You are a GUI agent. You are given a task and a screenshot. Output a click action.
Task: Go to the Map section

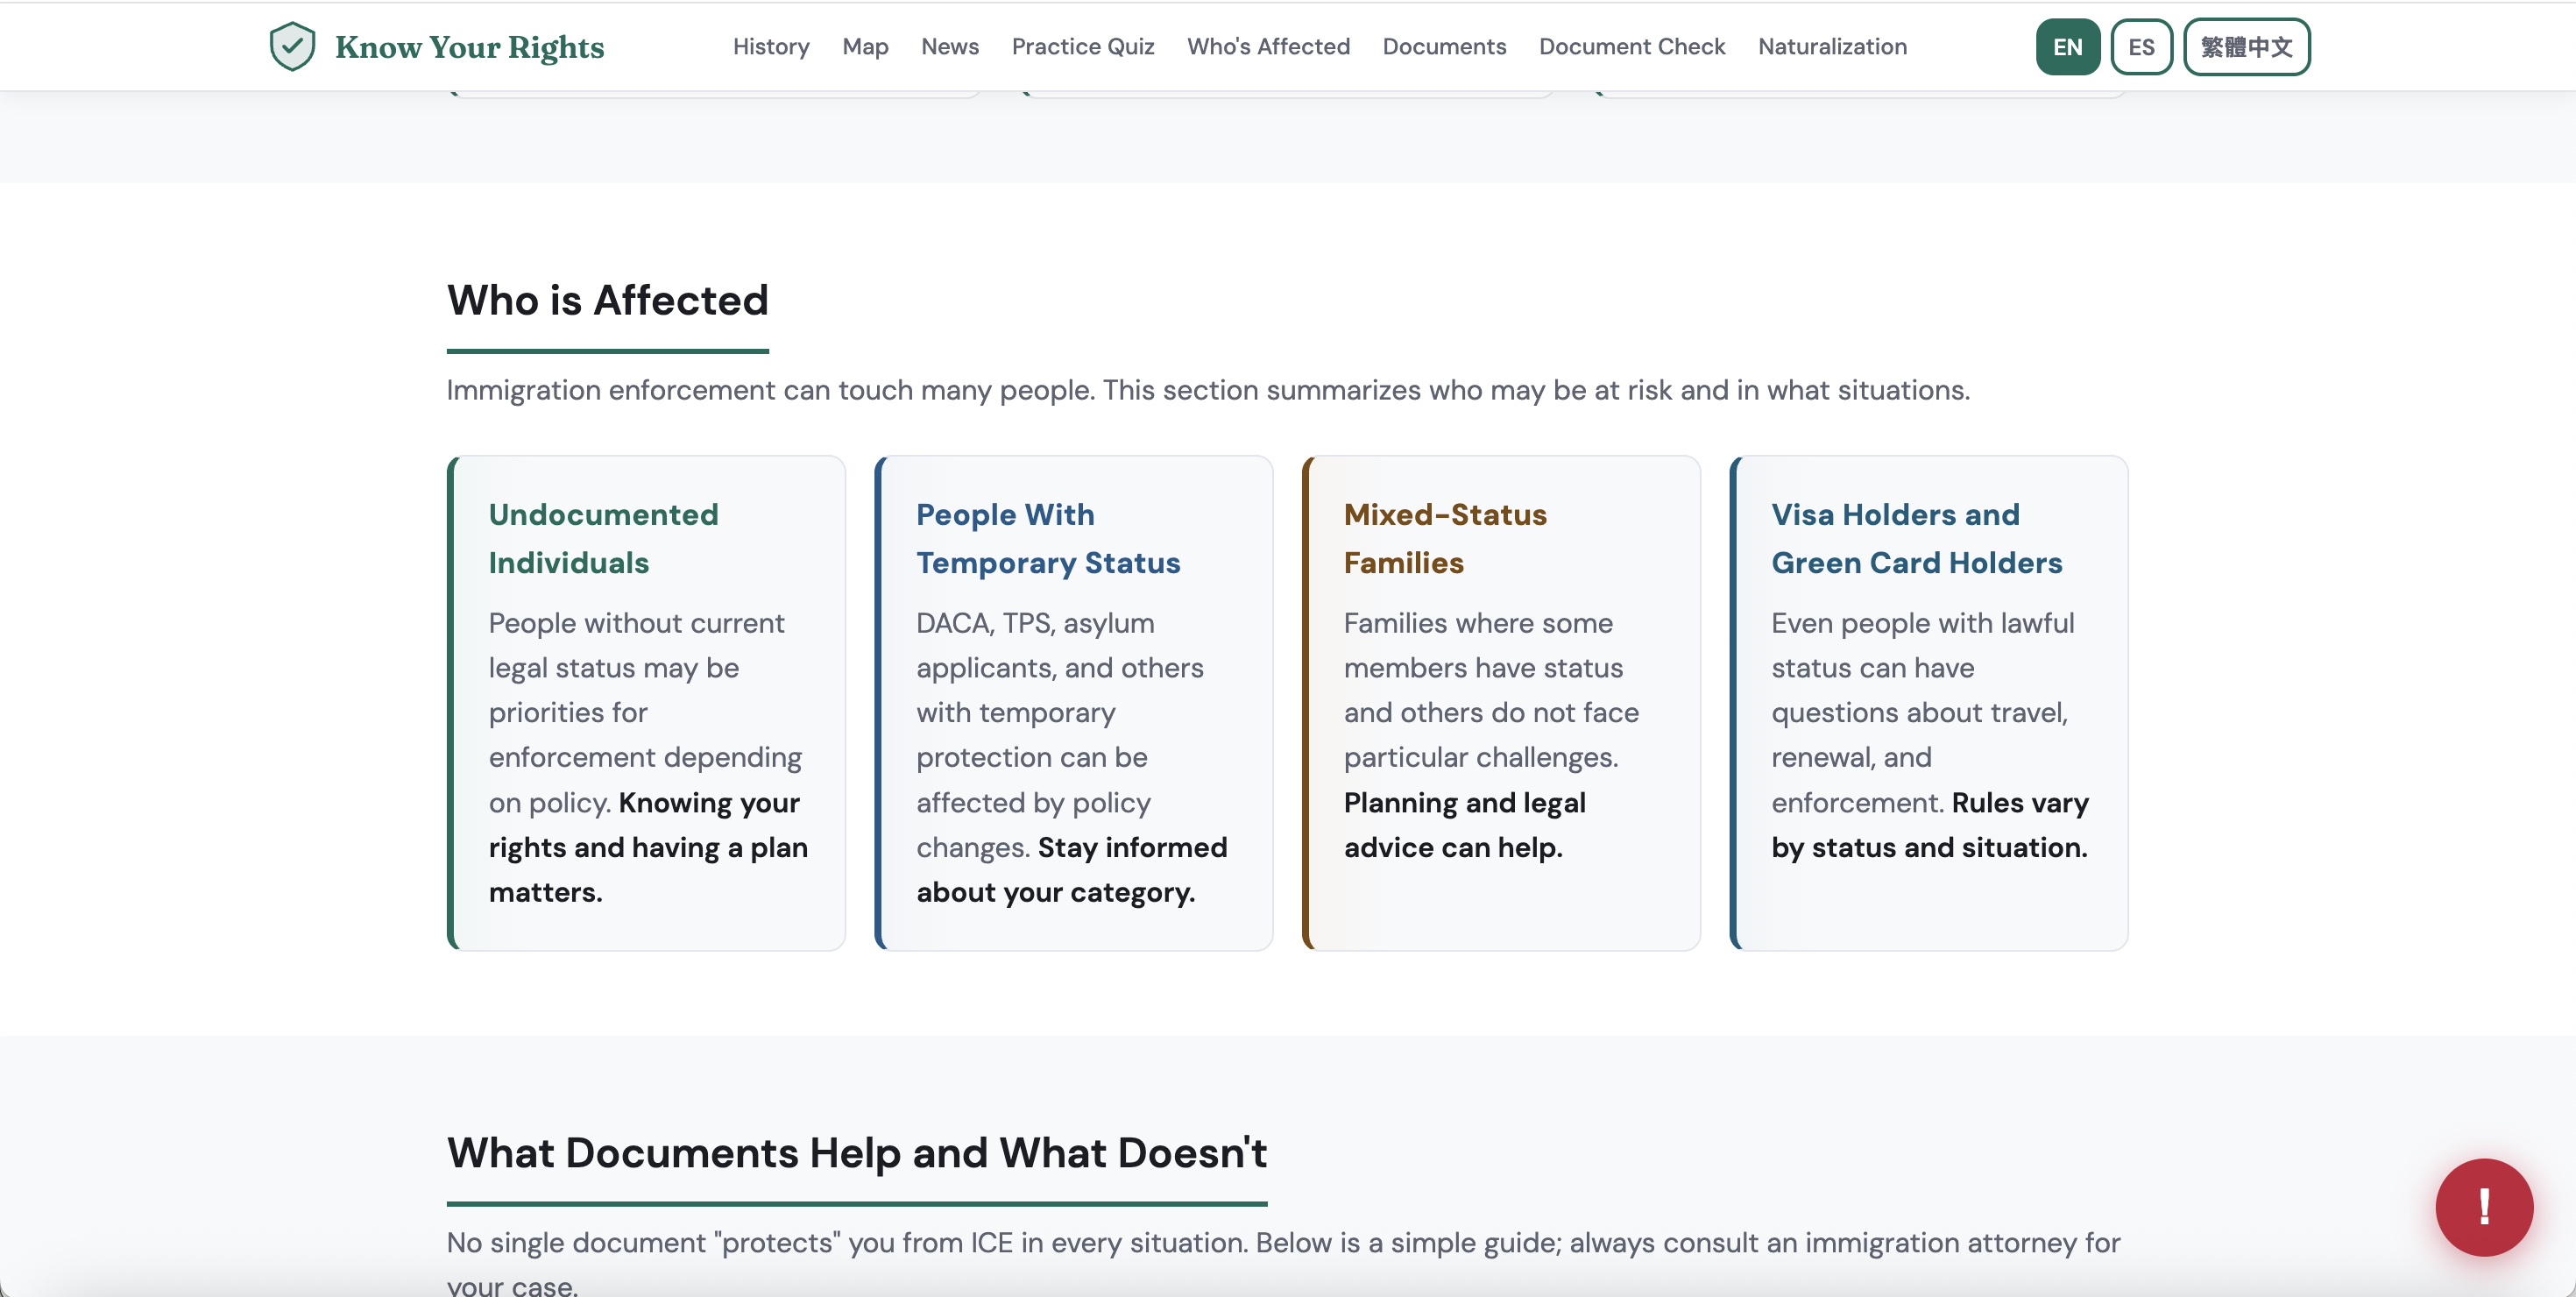click(x=864, y=46)
